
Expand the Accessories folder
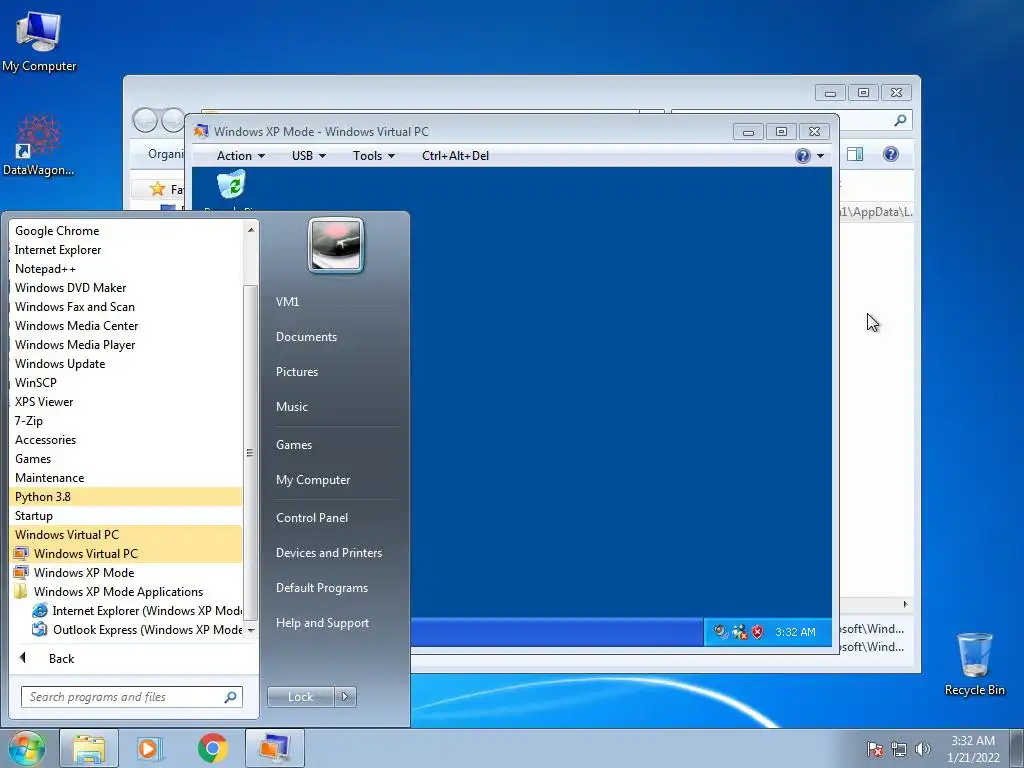tap(127, 440)
